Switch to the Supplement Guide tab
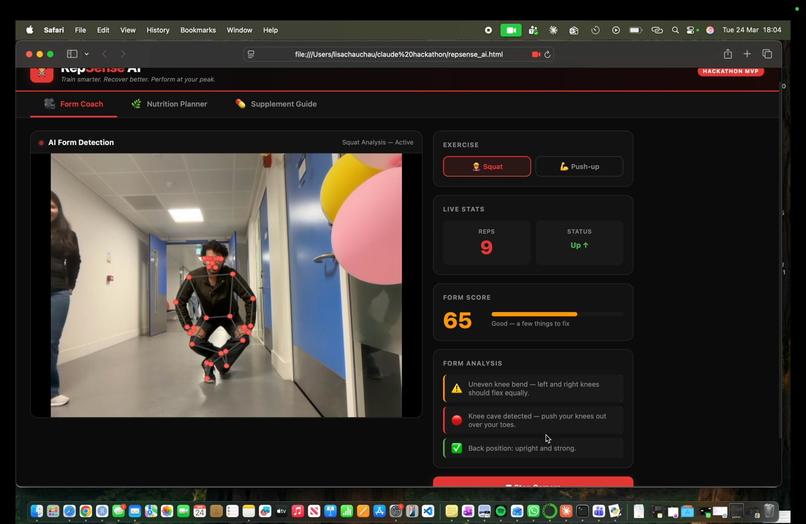806x524 pixels. 276,104
